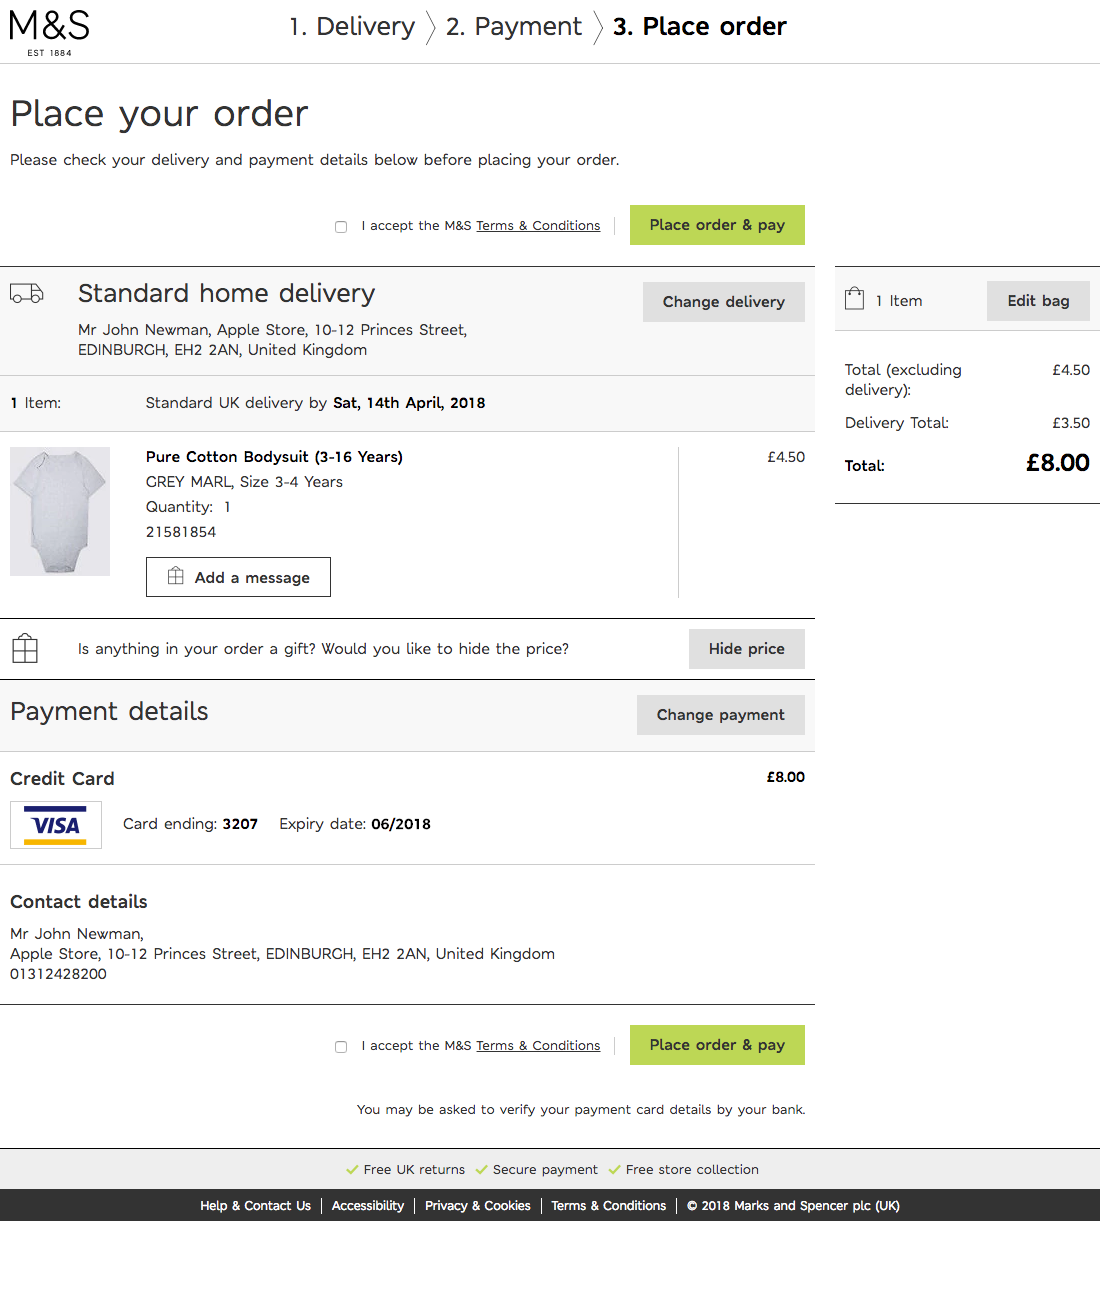Screen dimensions: 1100x1291
Task: Select the gift box icon near hide price question
Action: coord(24,648)
